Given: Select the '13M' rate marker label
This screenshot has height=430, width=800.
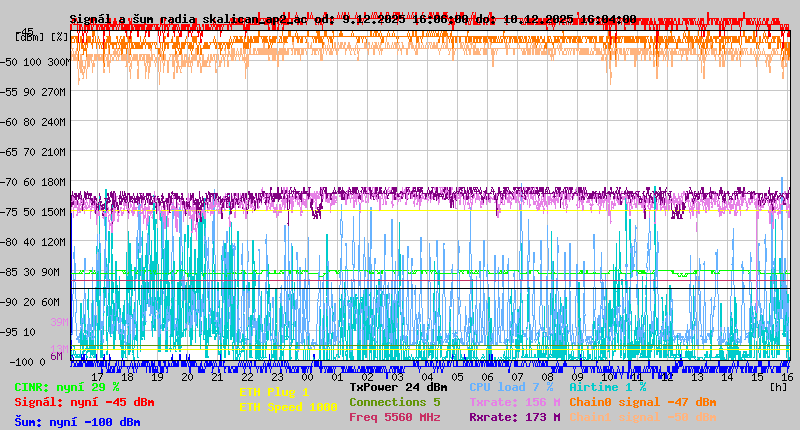Looking at the screenshot, I should (x=59, y=349).
